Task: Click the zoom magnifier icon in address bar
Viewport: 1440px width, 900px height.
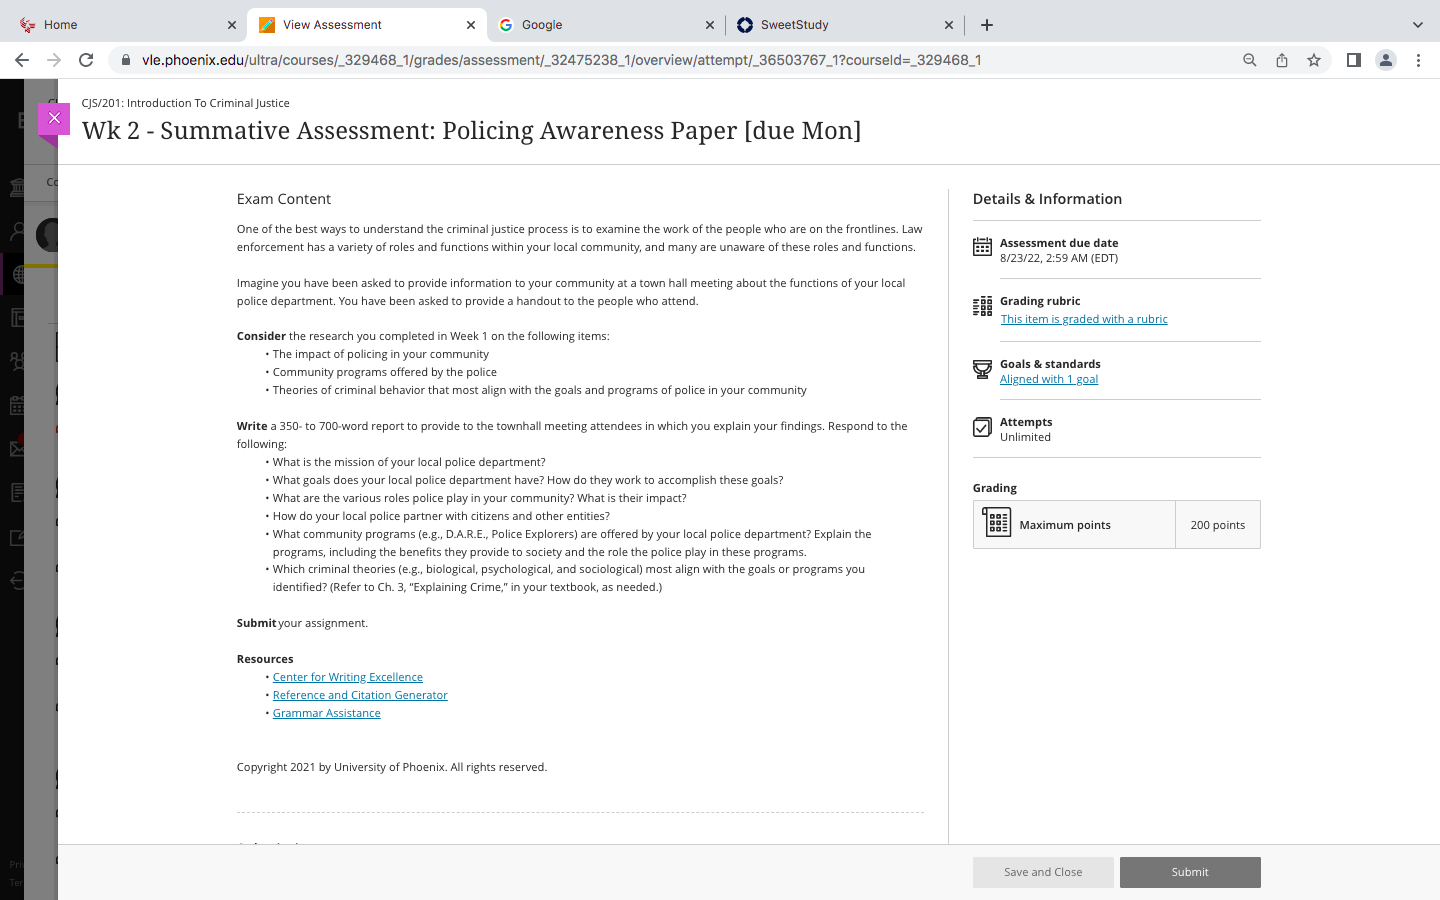Action: point(1250,60)
